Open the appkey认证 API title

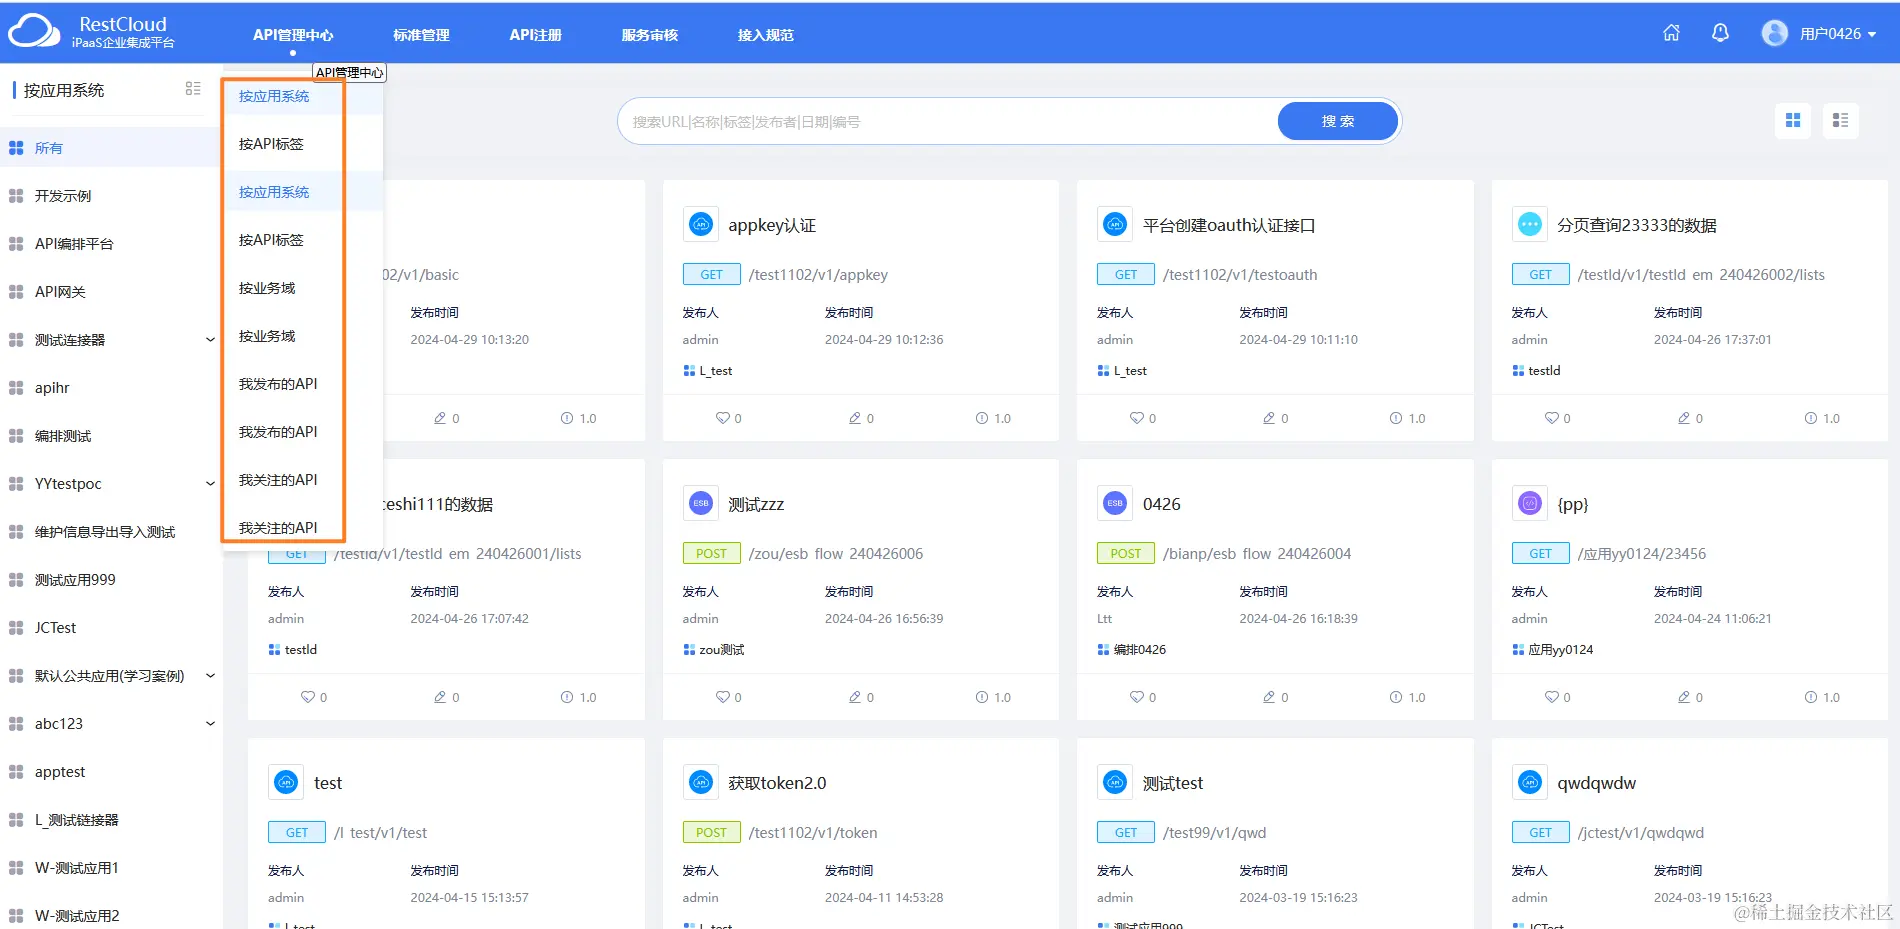(772, 225)
